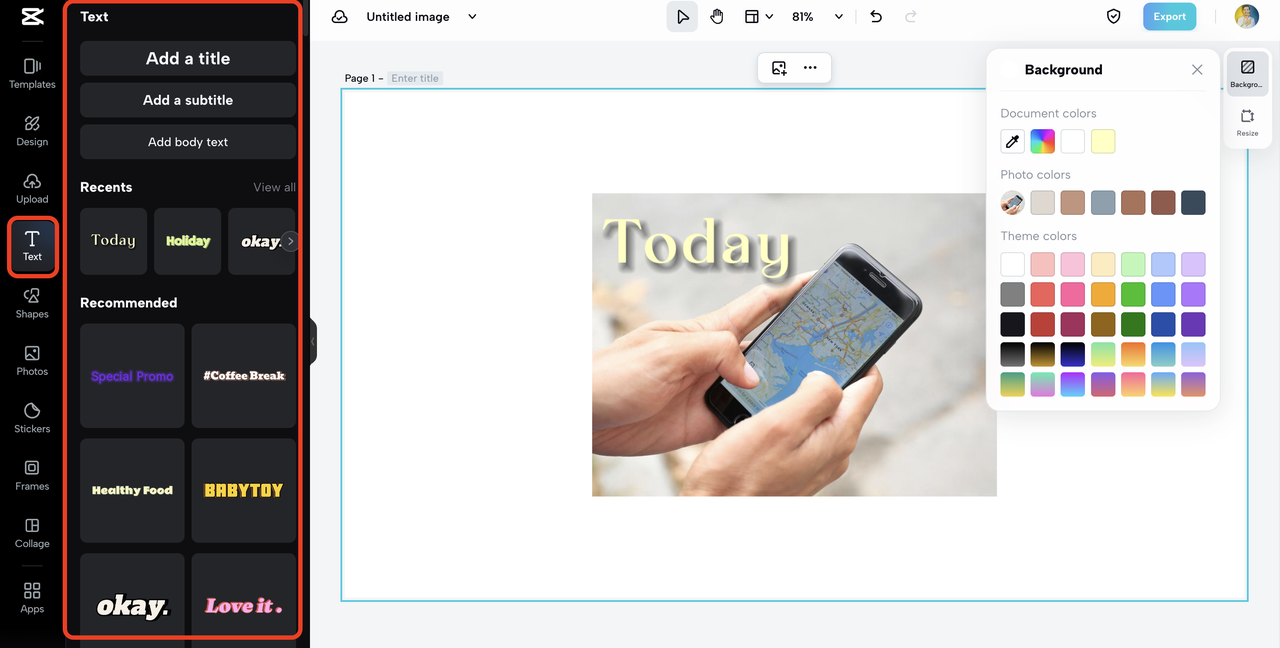Click the shield security icon
The width and height of the screenshot is (1280, 648).
pos(1113,17)
